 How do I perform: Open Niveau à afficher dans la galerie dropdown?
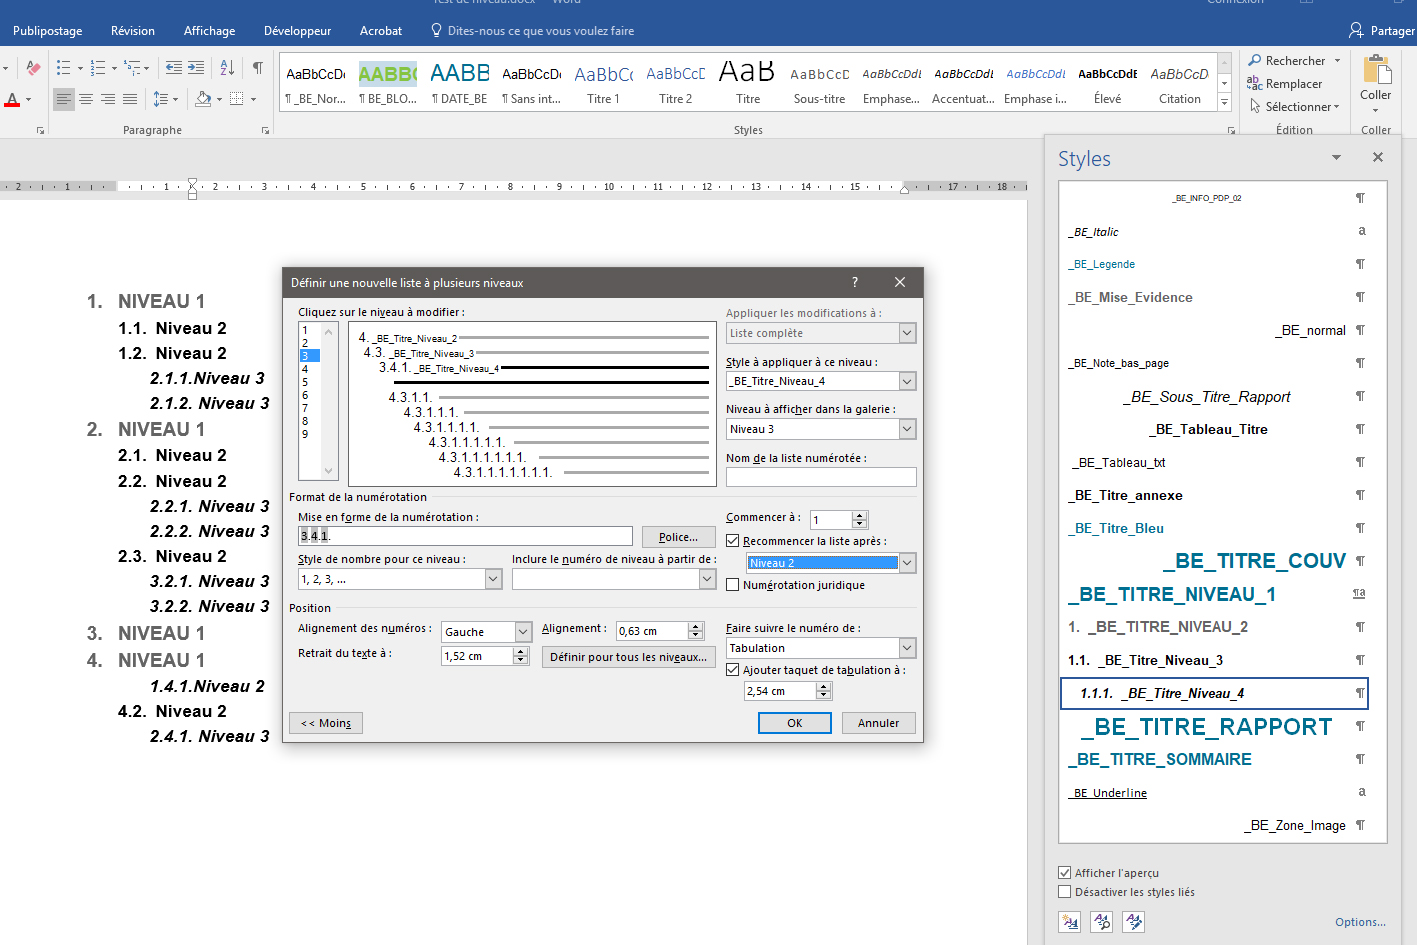(907, 429)
